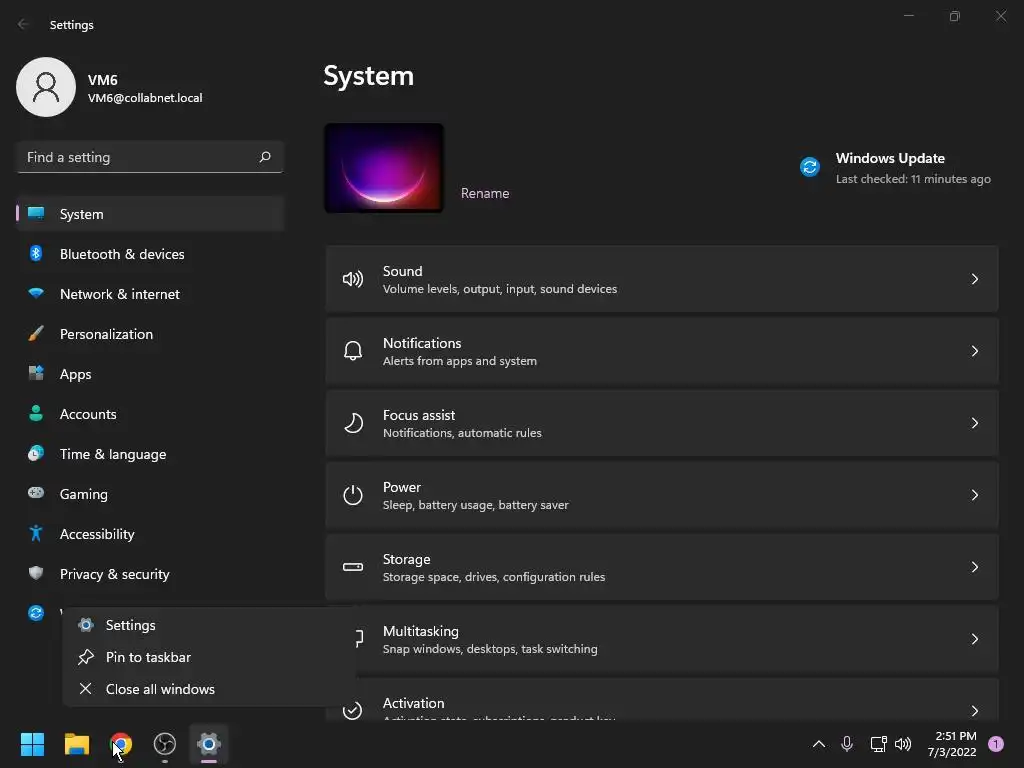The width and height of the screenshot is (1024, 768).
Task: Click the Focus assist moon icon
Action: [x=353, y=423]
